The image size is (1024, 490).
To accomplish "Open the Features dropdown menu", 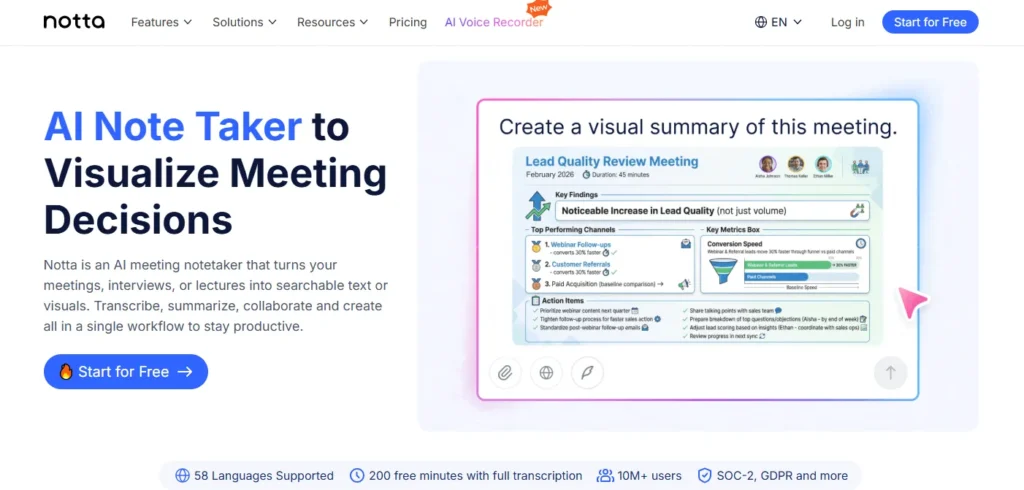I will click(x=161, y=22).
